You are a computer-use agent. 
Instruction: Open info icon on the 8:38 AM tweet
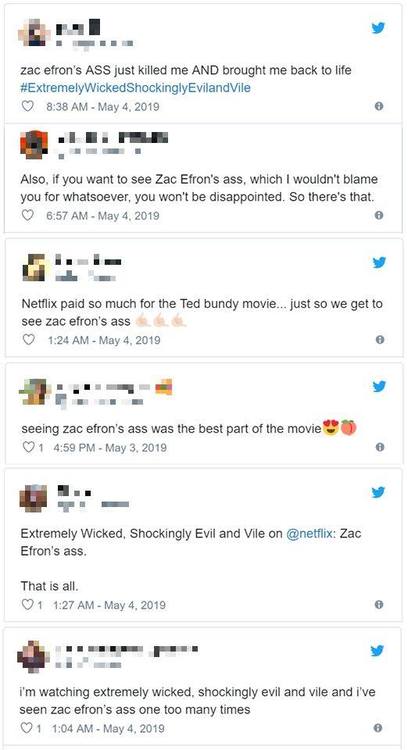(379, 106)
